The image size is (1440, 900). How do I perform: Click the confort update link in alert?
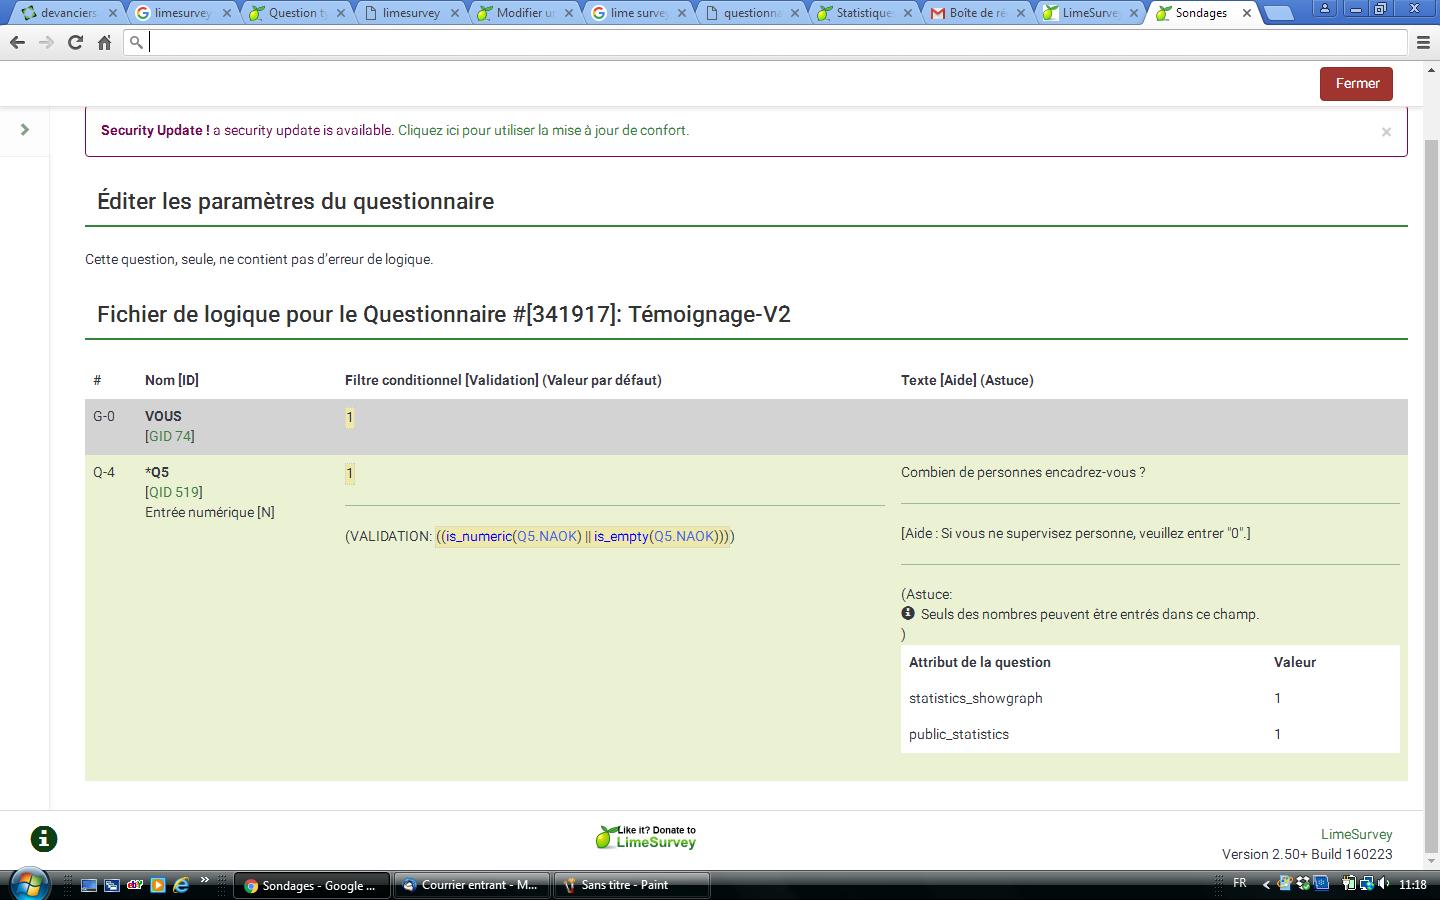(543, 130)
